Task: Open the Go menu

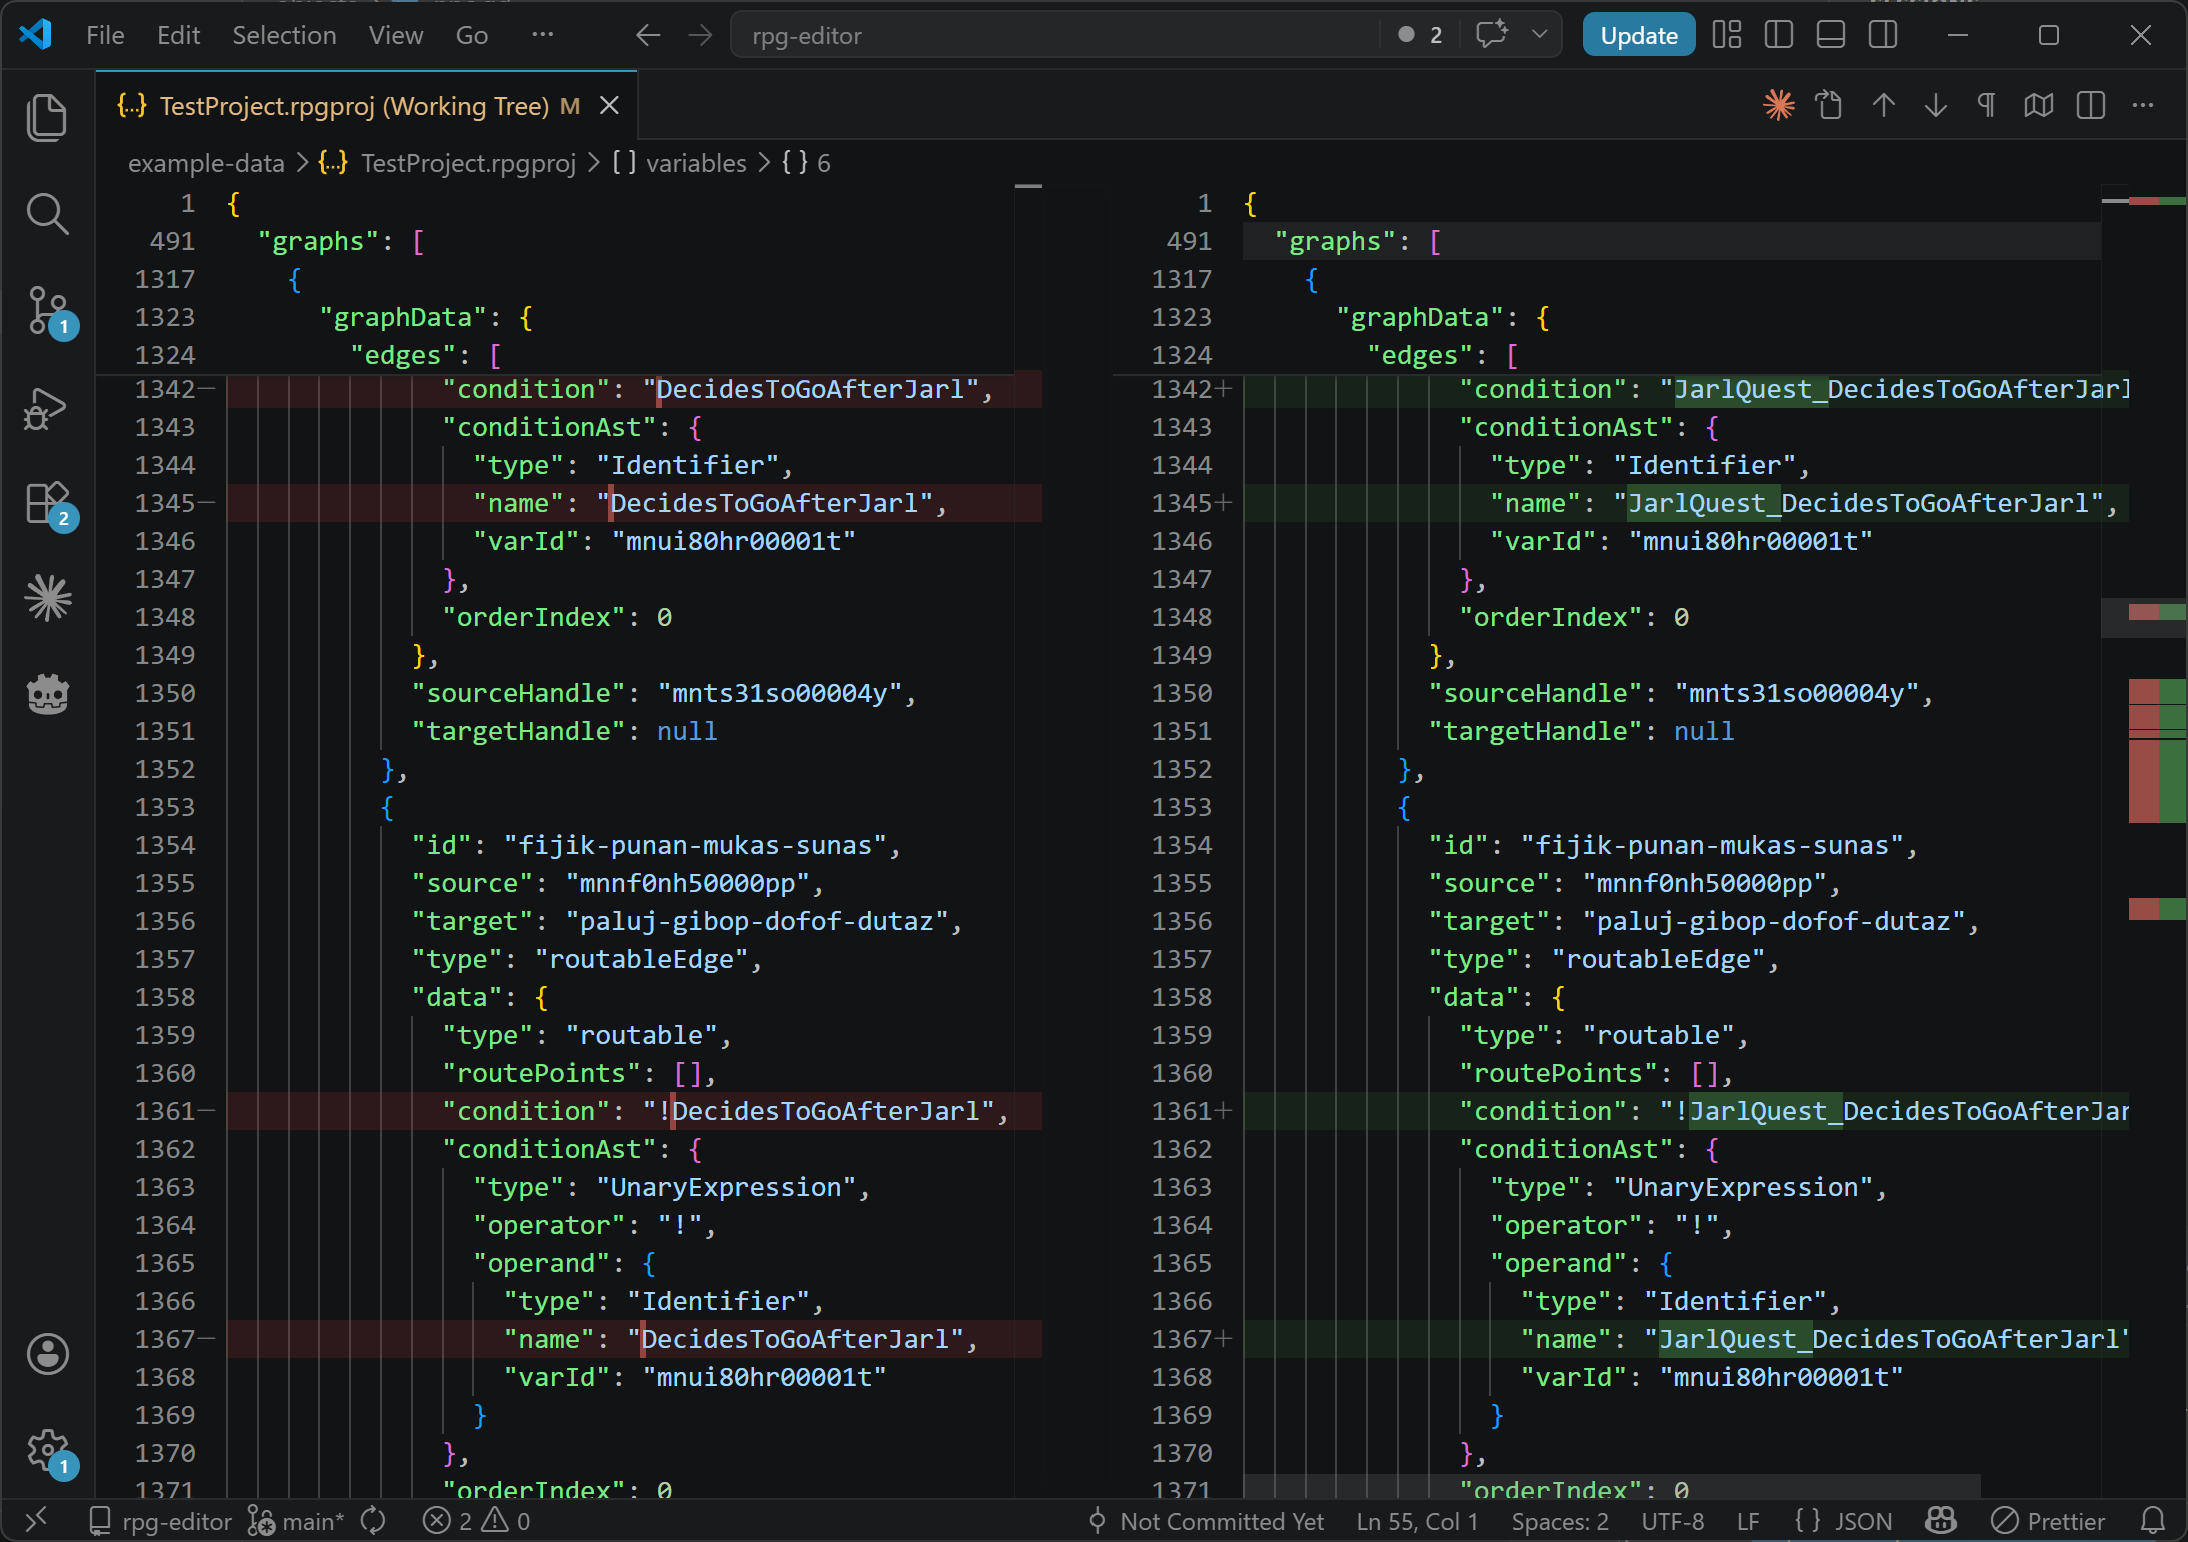Action: tap(471, 35)
